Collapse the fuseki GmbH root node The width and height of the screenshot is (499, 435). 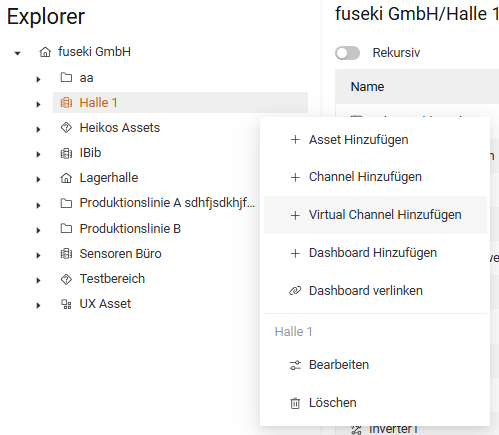point(18,53)
